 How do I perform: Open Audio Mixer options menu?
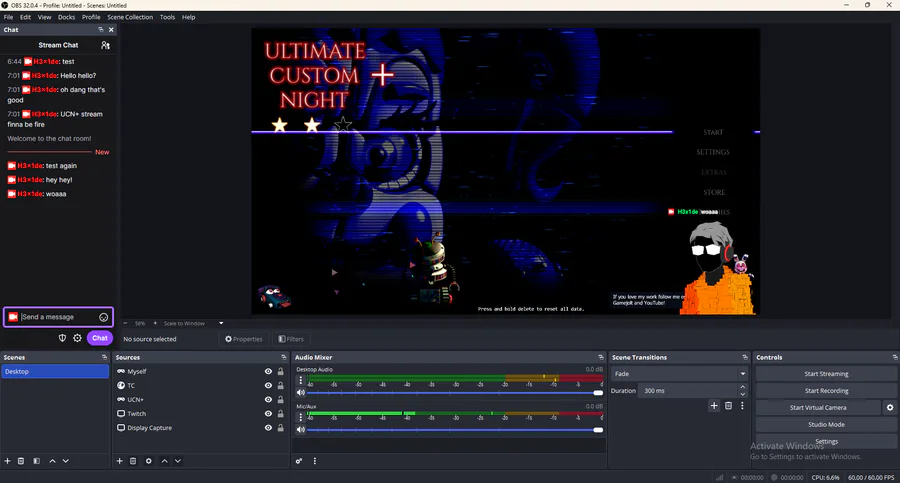(x=315, y=461)
